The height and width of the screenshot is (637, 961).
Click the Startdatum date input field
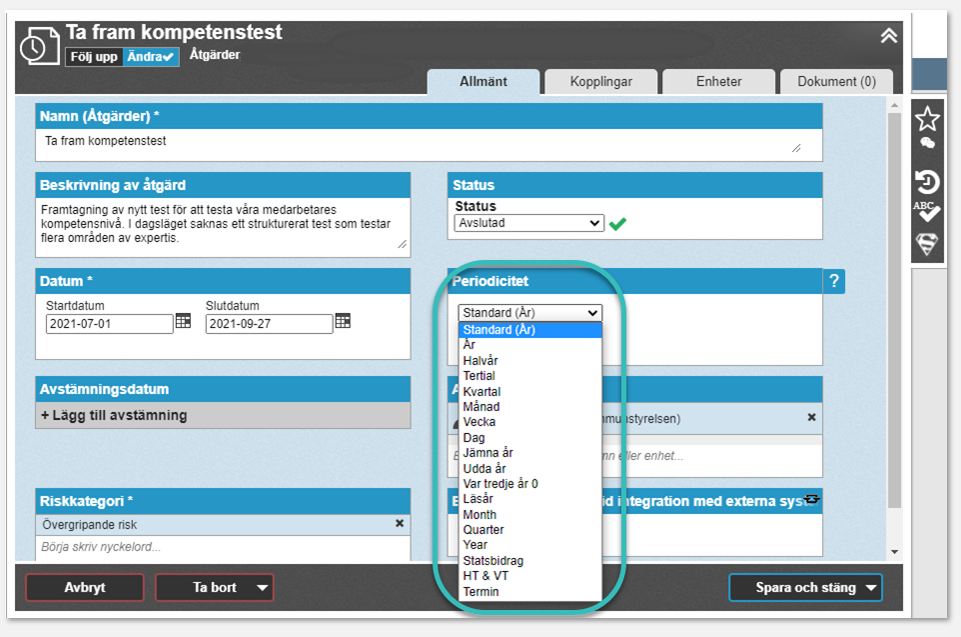[109, 324]
